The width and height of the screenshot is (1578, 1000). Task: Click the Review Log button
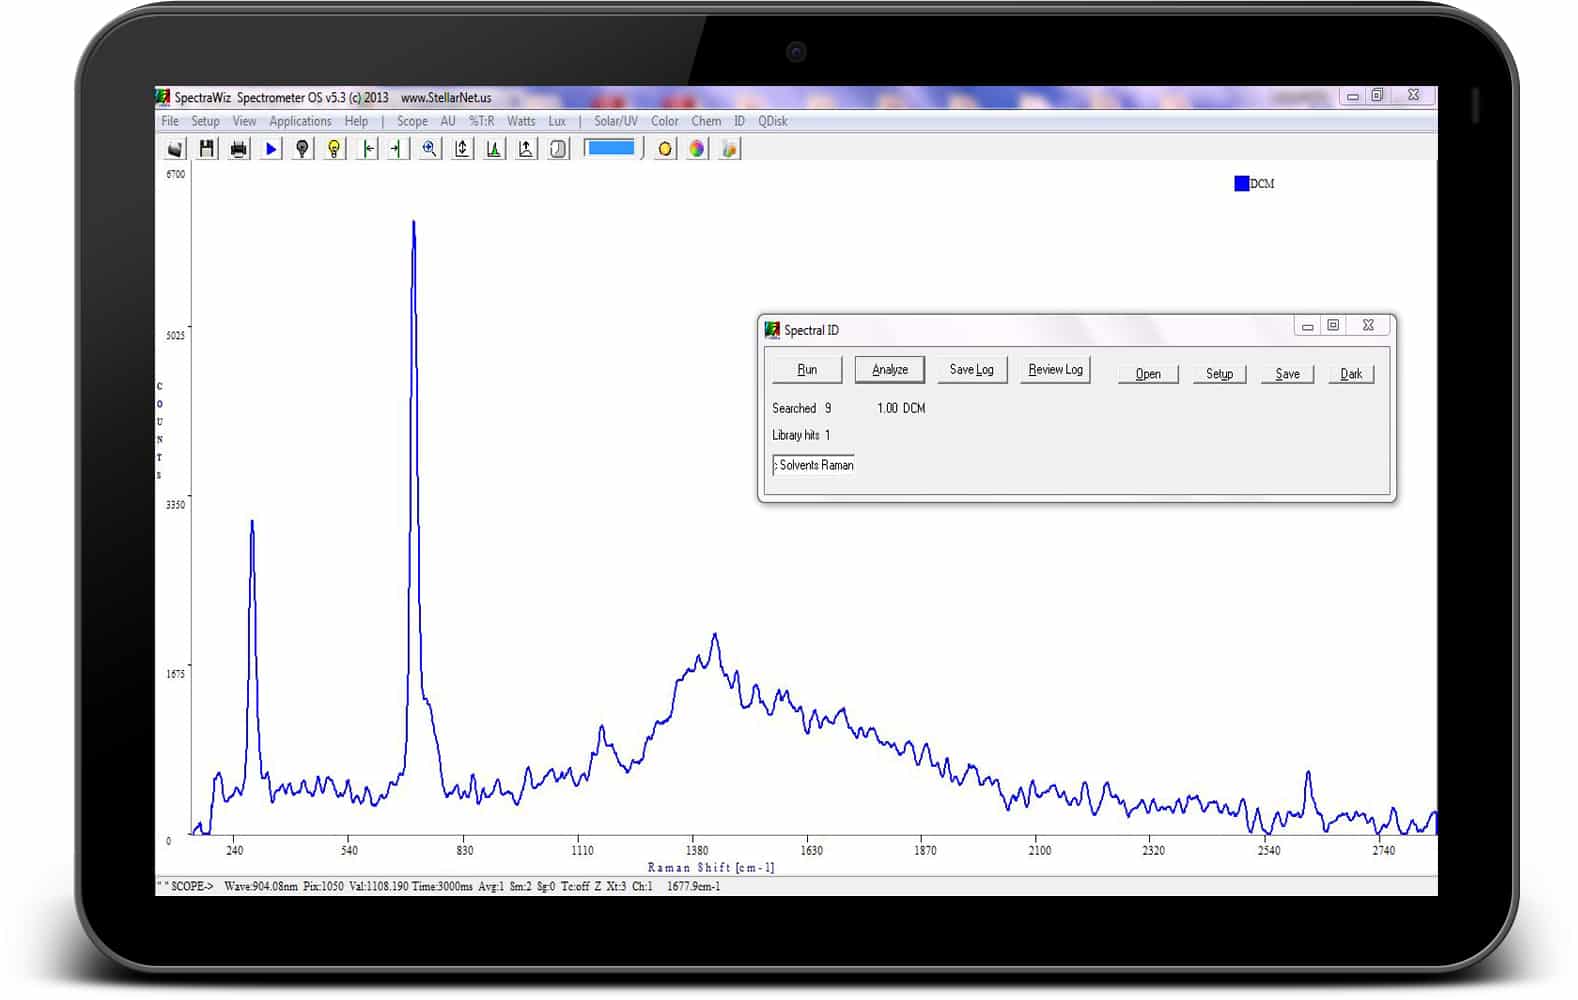[1055, 370]
